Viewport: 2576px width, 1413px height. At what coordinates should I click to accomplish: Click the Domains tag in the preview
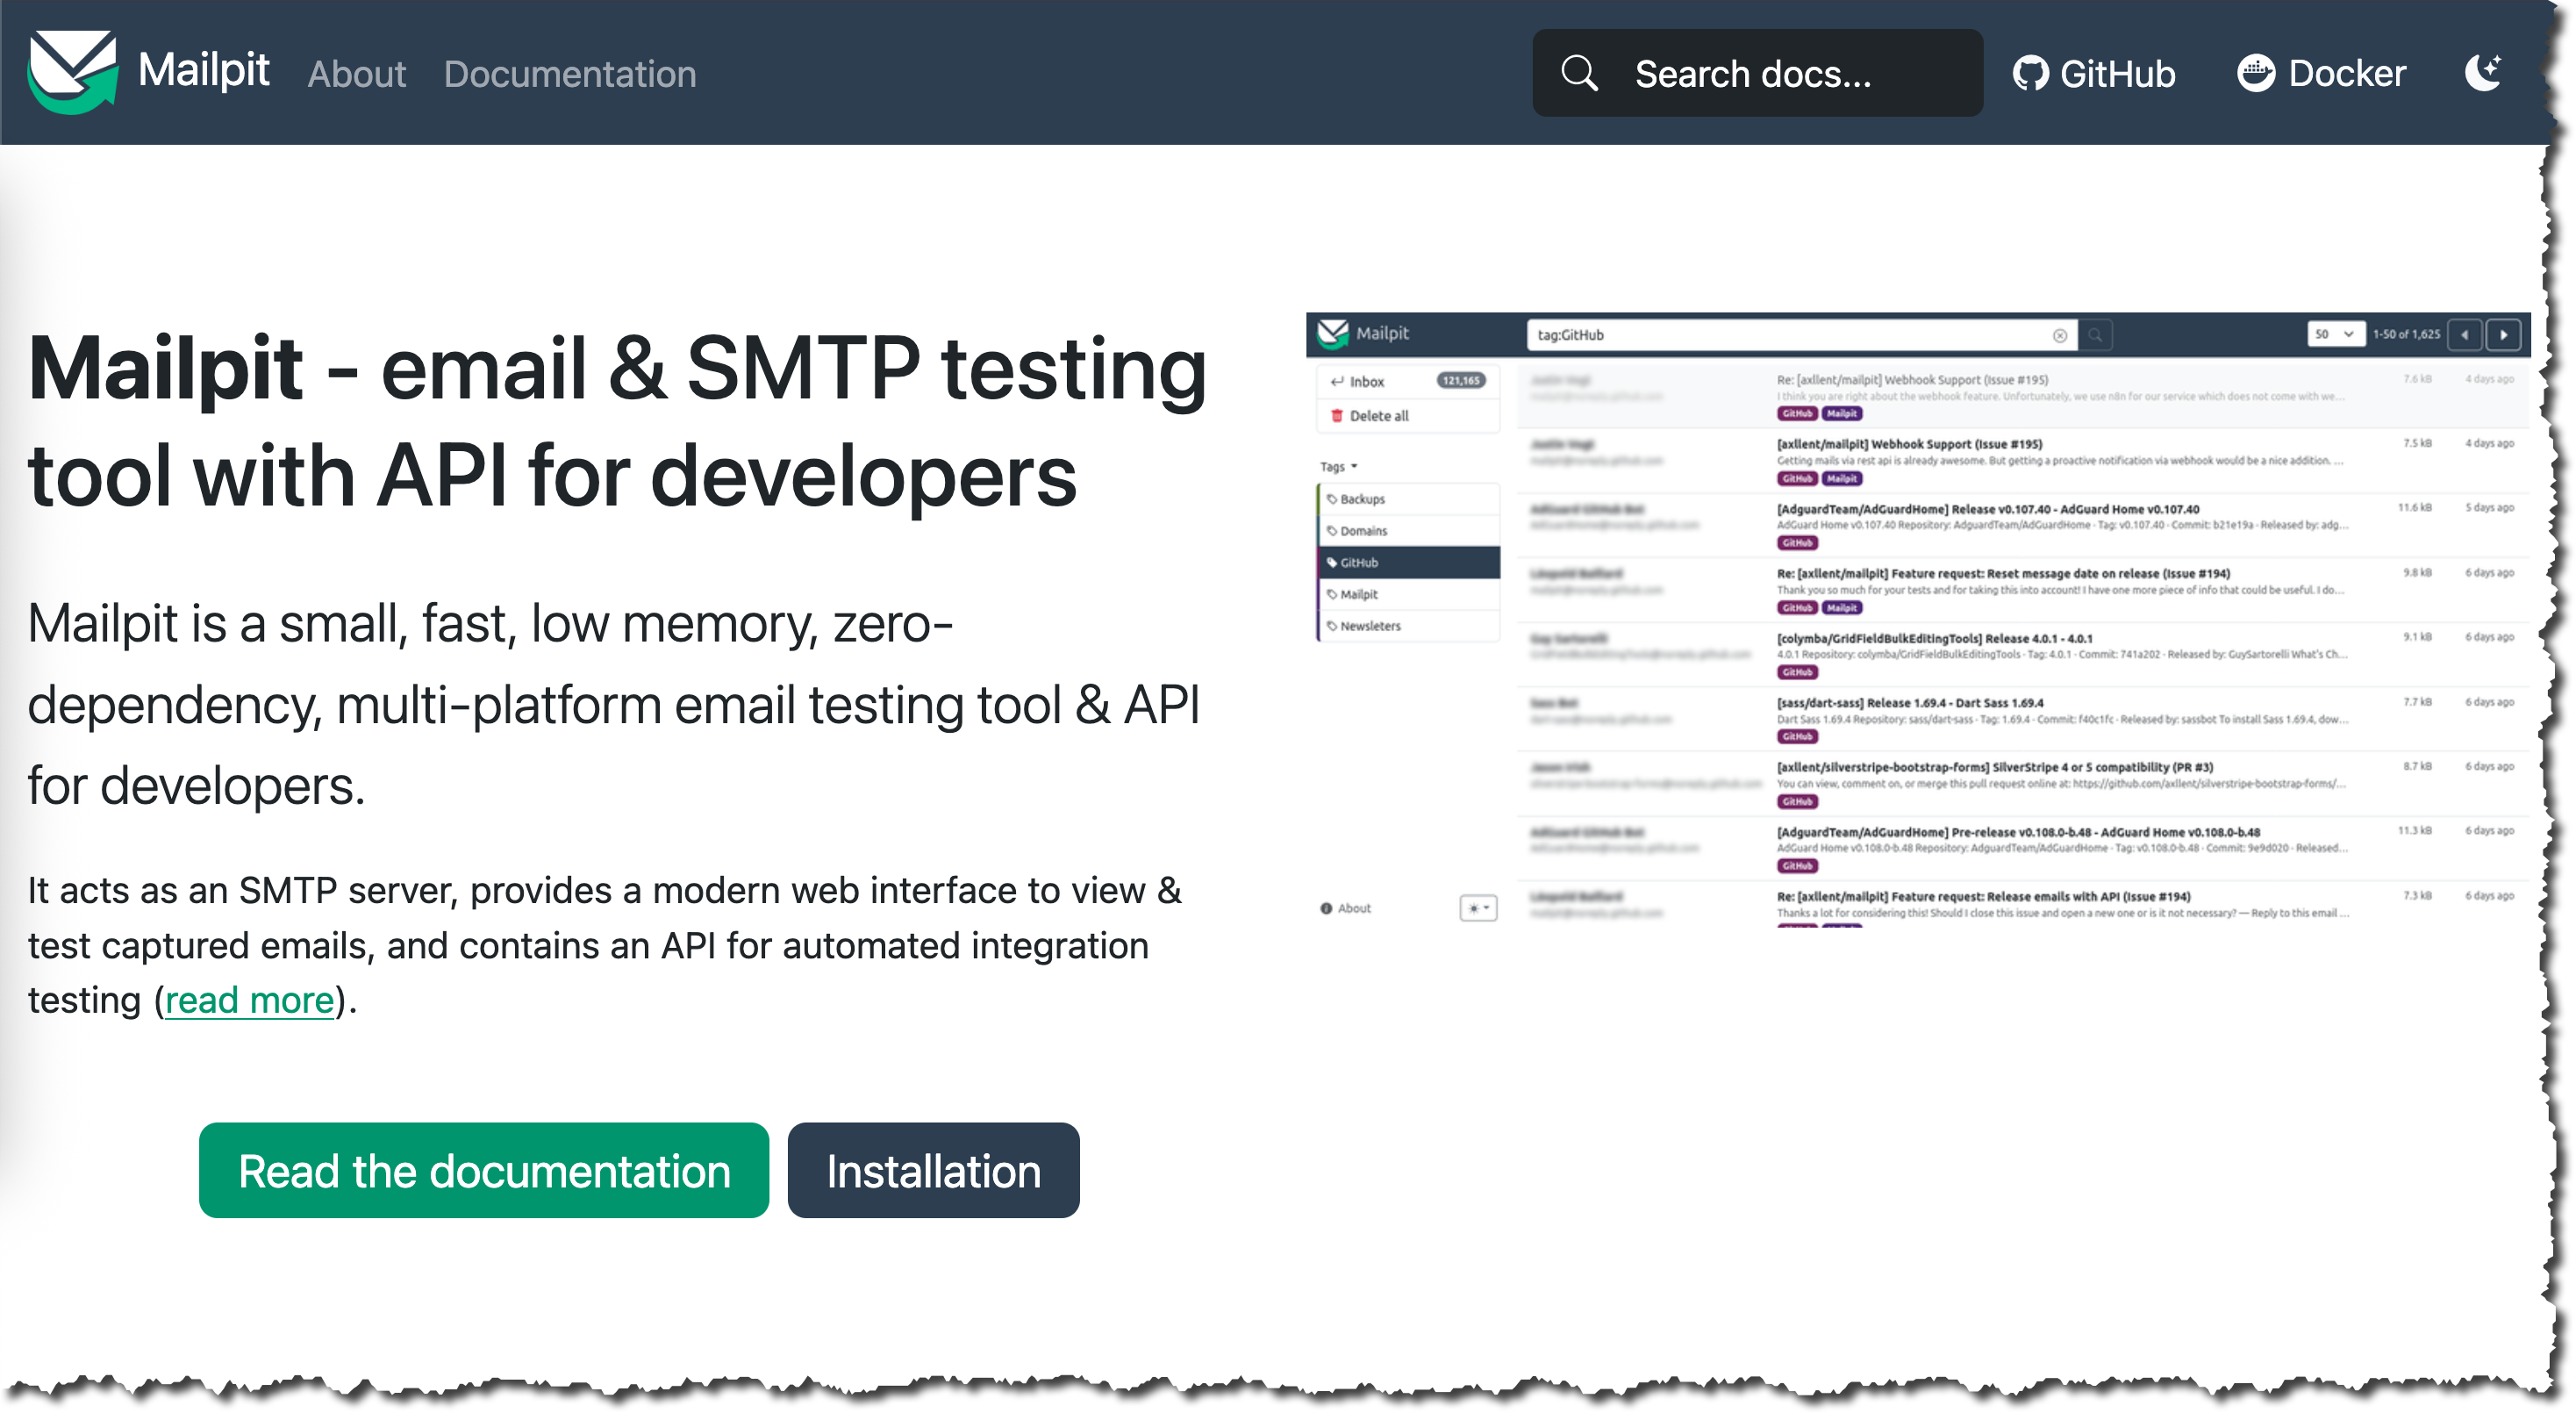click(1408, 531)
